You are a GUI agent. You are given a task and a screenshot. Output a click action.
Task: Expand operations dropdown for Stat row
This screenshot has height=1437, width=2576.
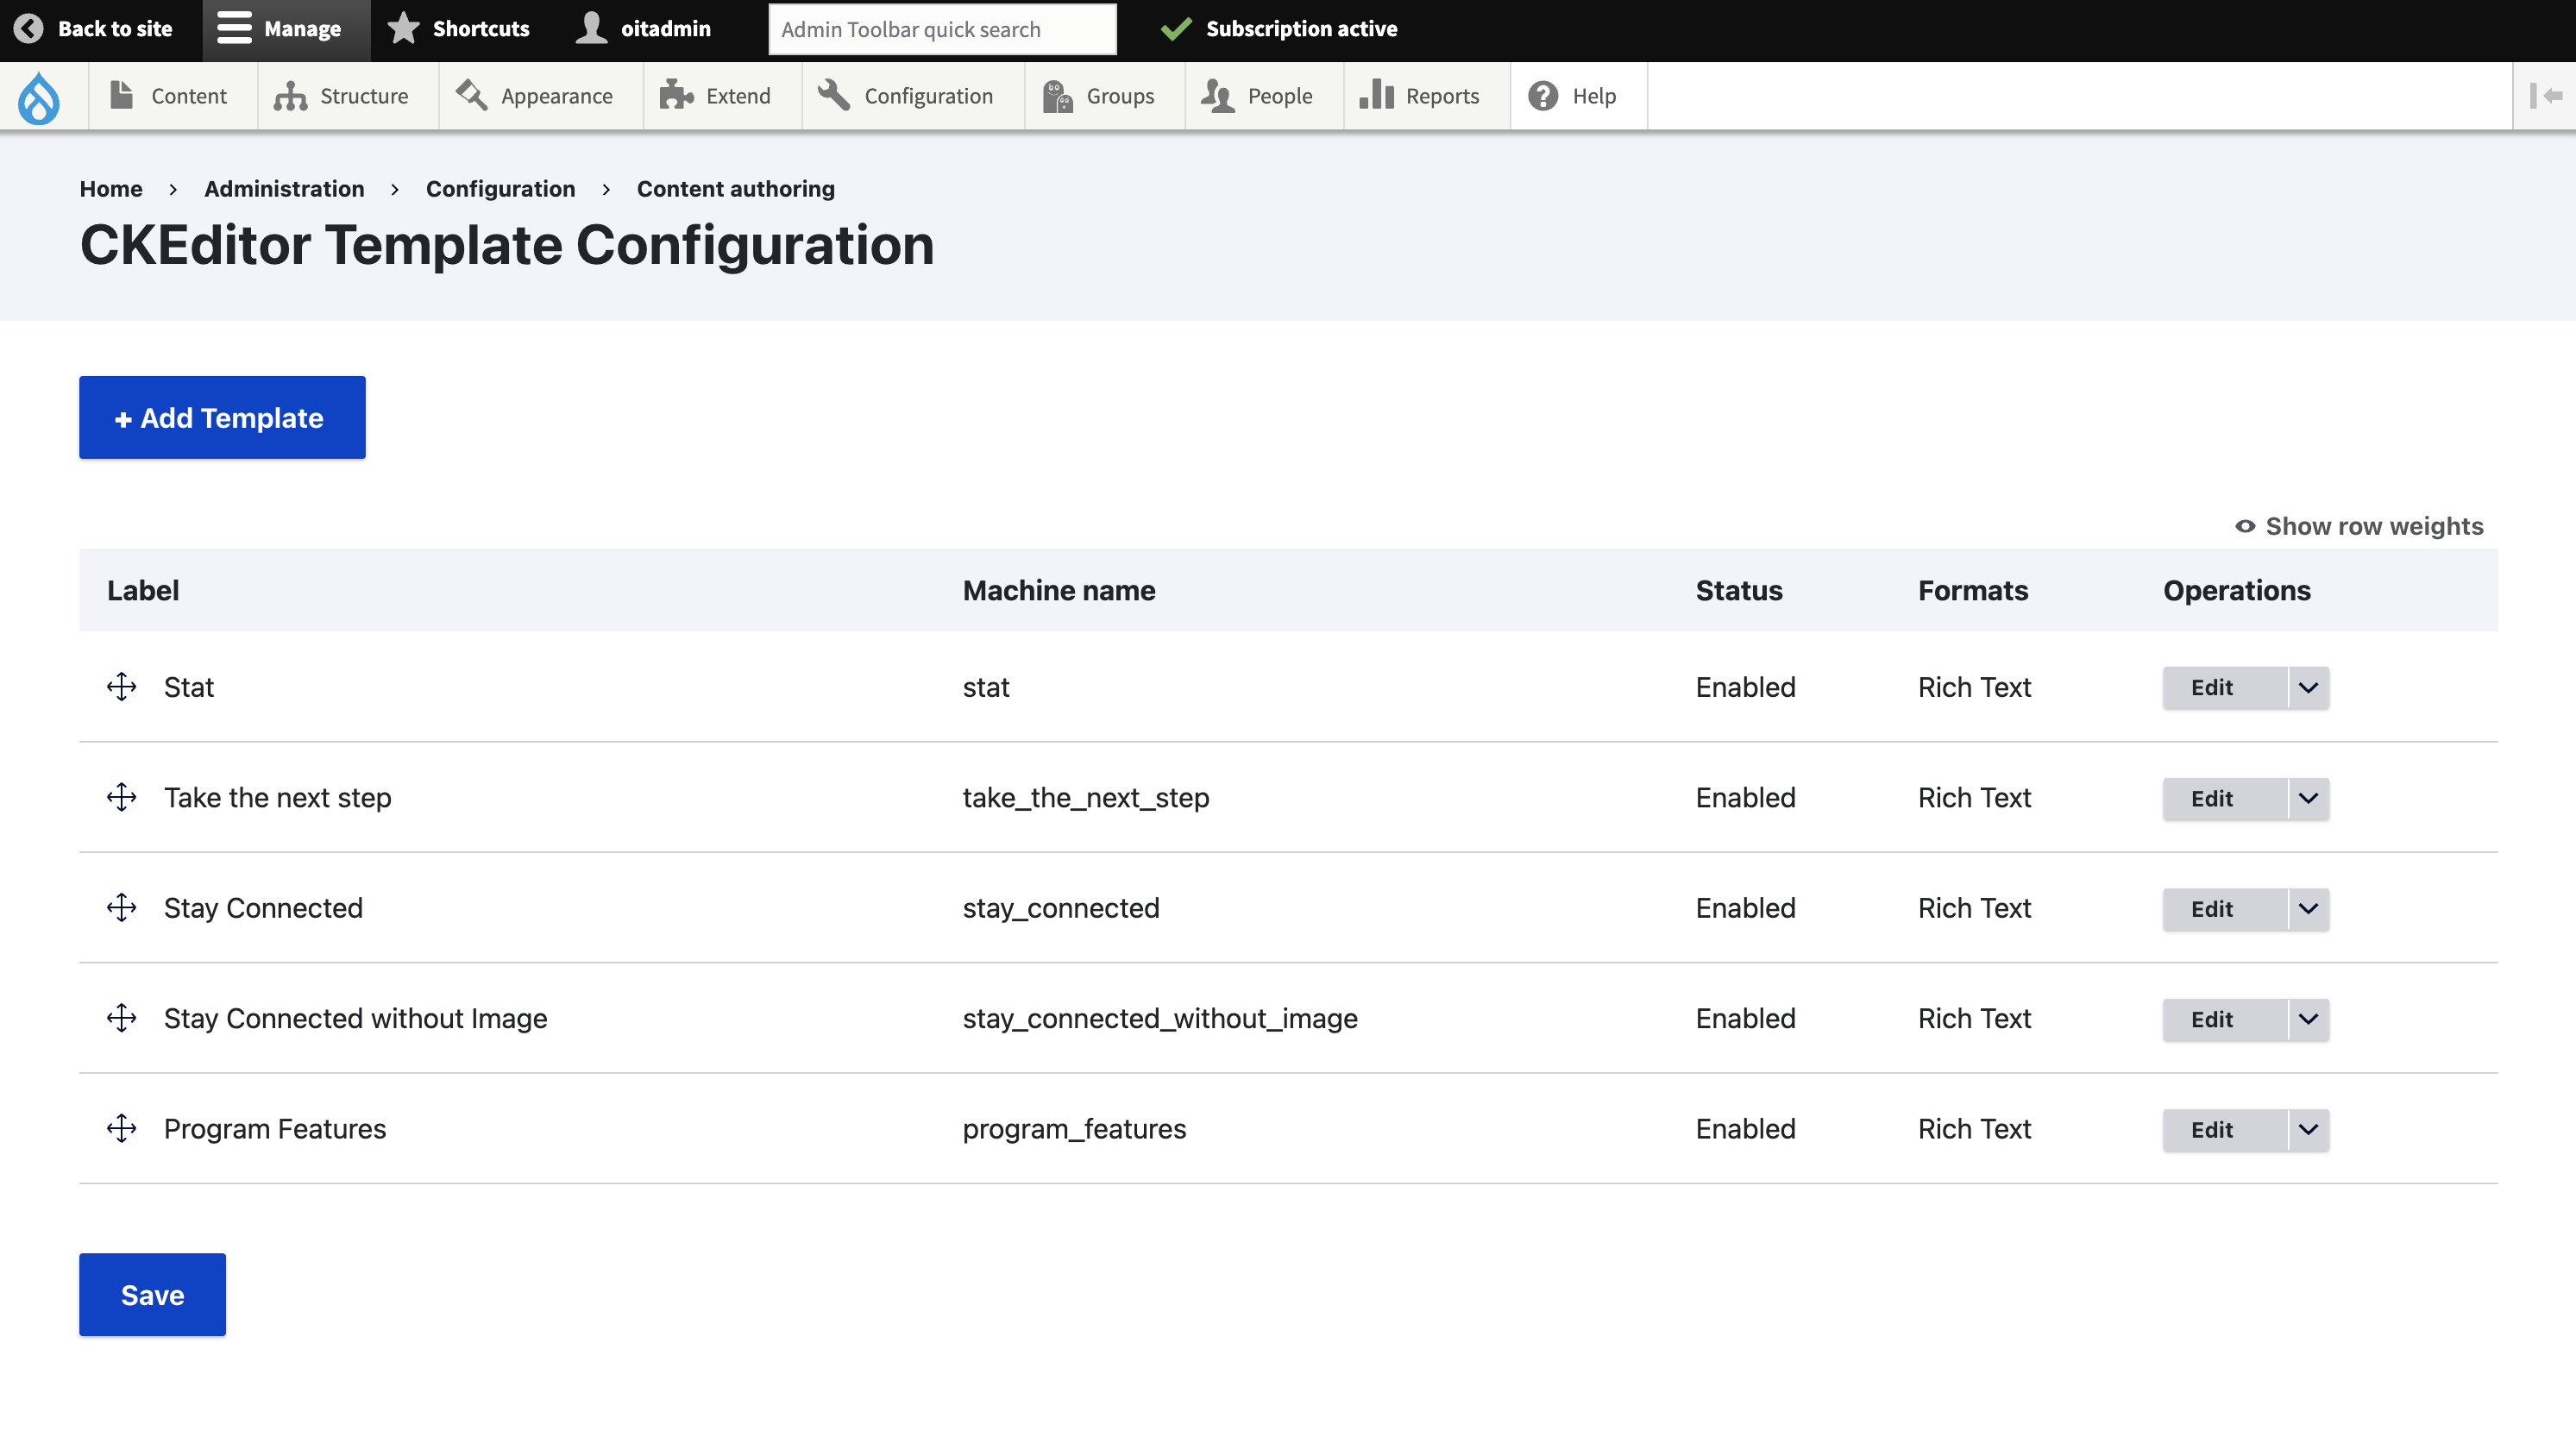point(2308,688)
